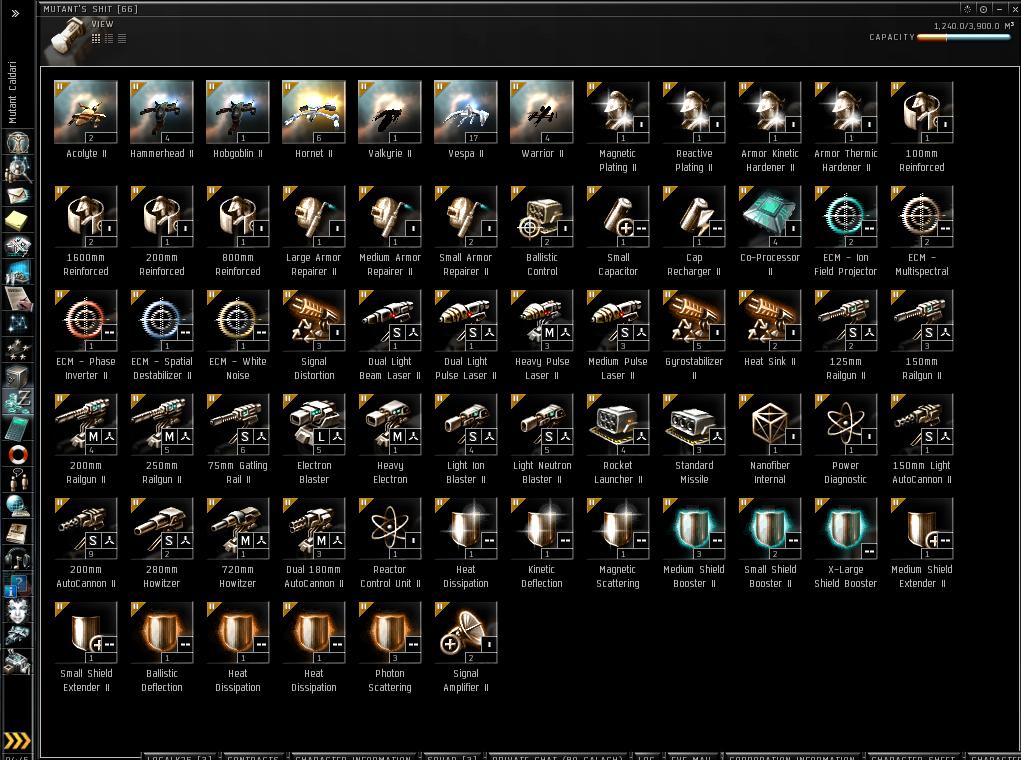Image resolution: width=1021 pixels, height=760 pixels.
Task: Click the yellow triple-chevron at sidebar bottom
Action: (17, 740)
